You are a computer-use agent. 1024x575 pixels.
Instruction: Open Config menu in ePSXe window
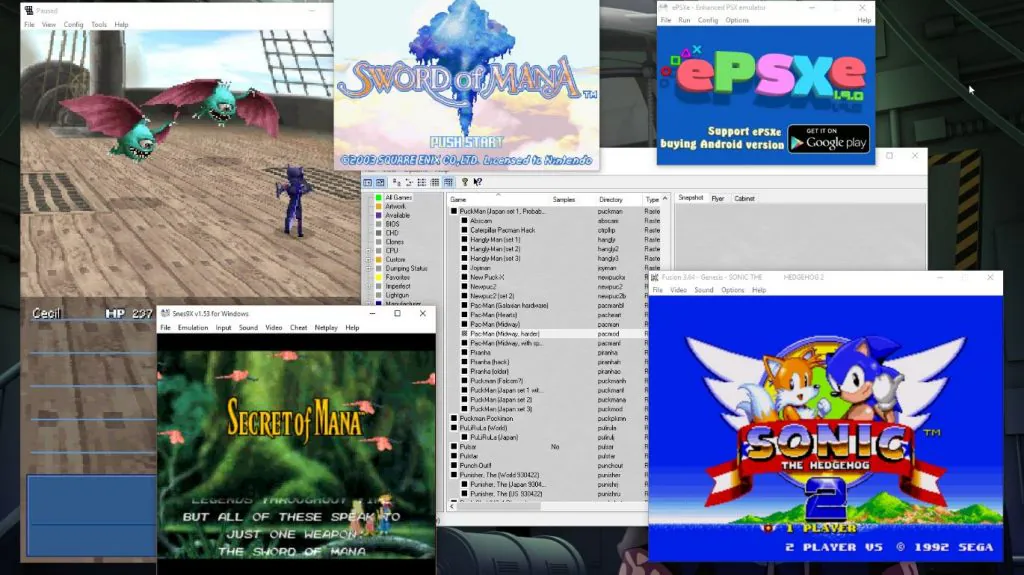pos(707,20)
